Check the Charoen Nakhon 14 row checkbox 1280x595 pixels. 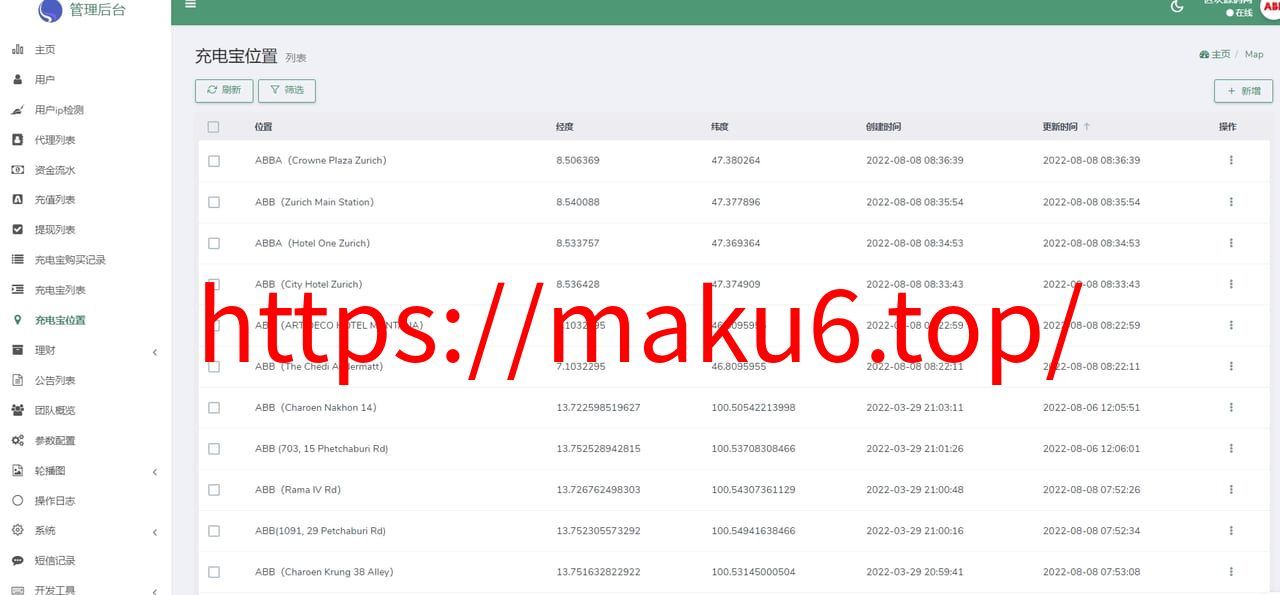tap(214, 408)
